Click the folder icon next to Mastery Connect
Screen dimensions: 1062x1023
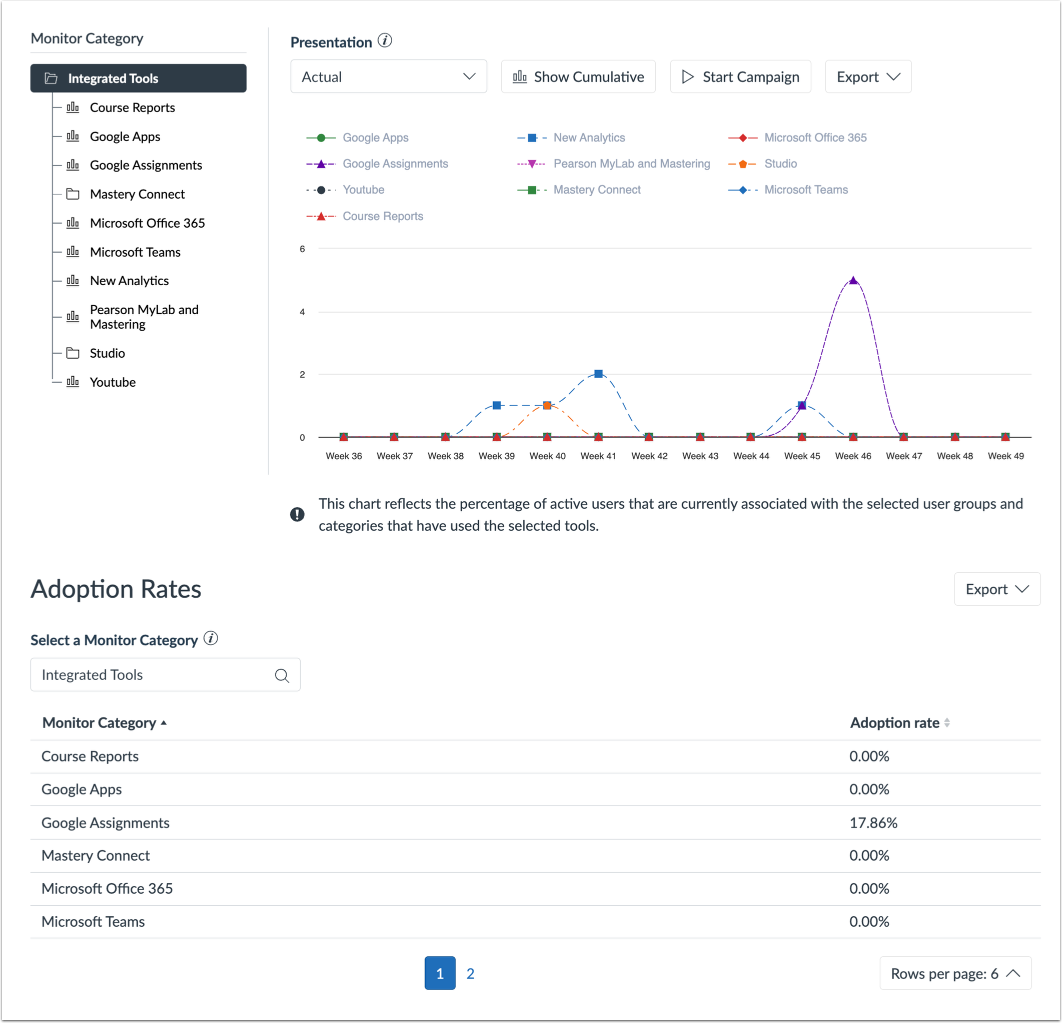pyautogui.click(x=71, y=194)
